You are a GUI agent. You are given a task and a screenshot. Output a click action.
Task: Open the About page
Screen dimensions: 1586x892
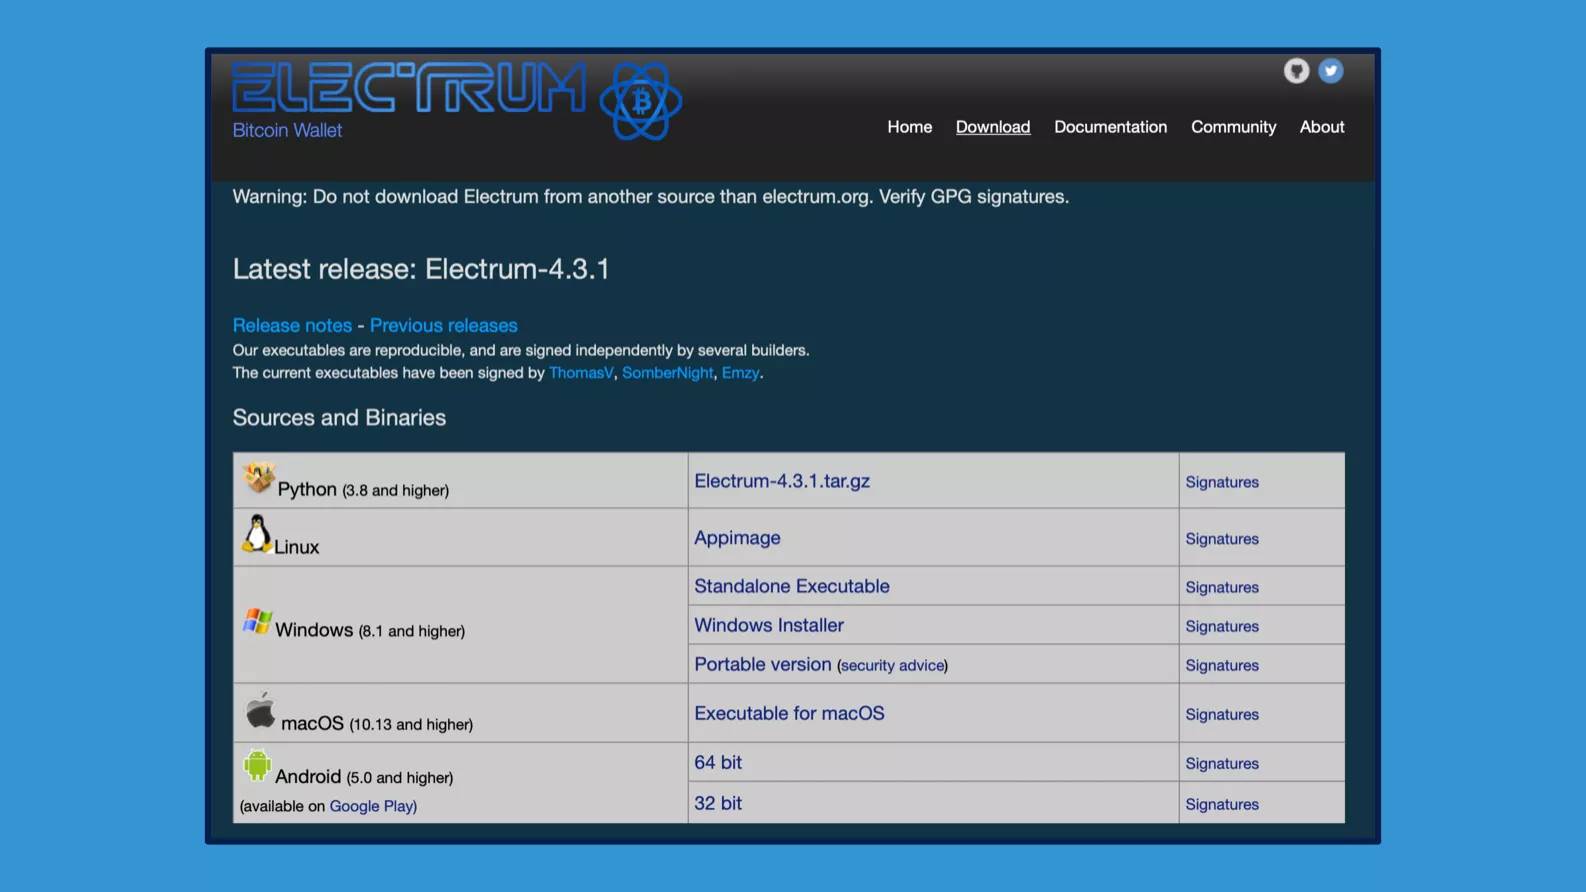point(1321,127)
